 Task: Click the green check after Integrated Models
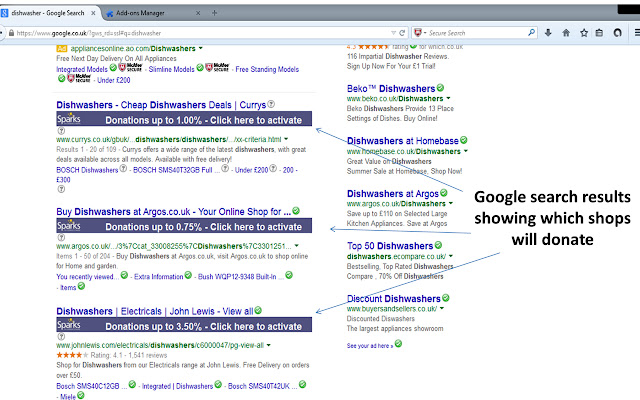[x=113, y=68]
